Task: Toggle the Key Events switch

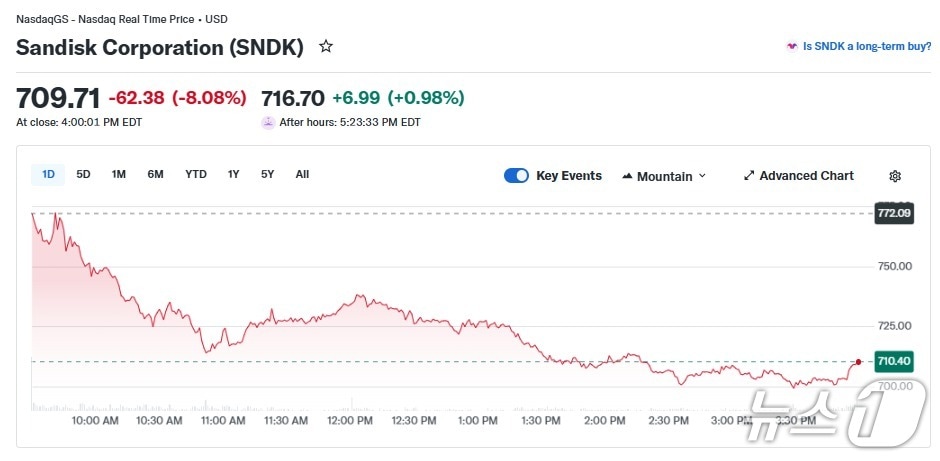Action: click(516, 176)
